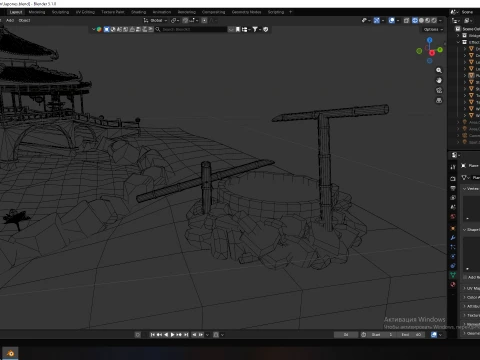Image resolution: width=480 pixels, height=360 pixels.
Task: Click the blue Z axis gizmo ball
Action: pos(430,40)
